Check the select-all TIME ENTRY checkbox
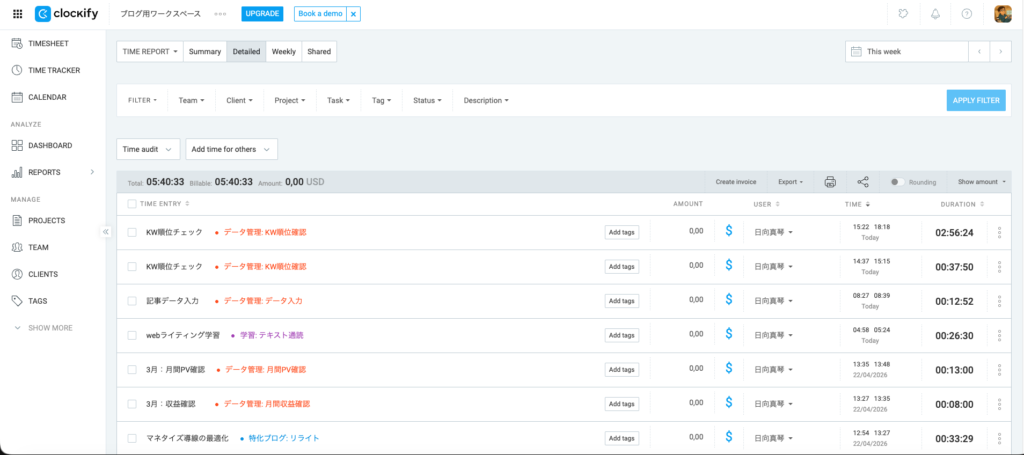Screen dimensions: 1024x455 tap(132, 204)
